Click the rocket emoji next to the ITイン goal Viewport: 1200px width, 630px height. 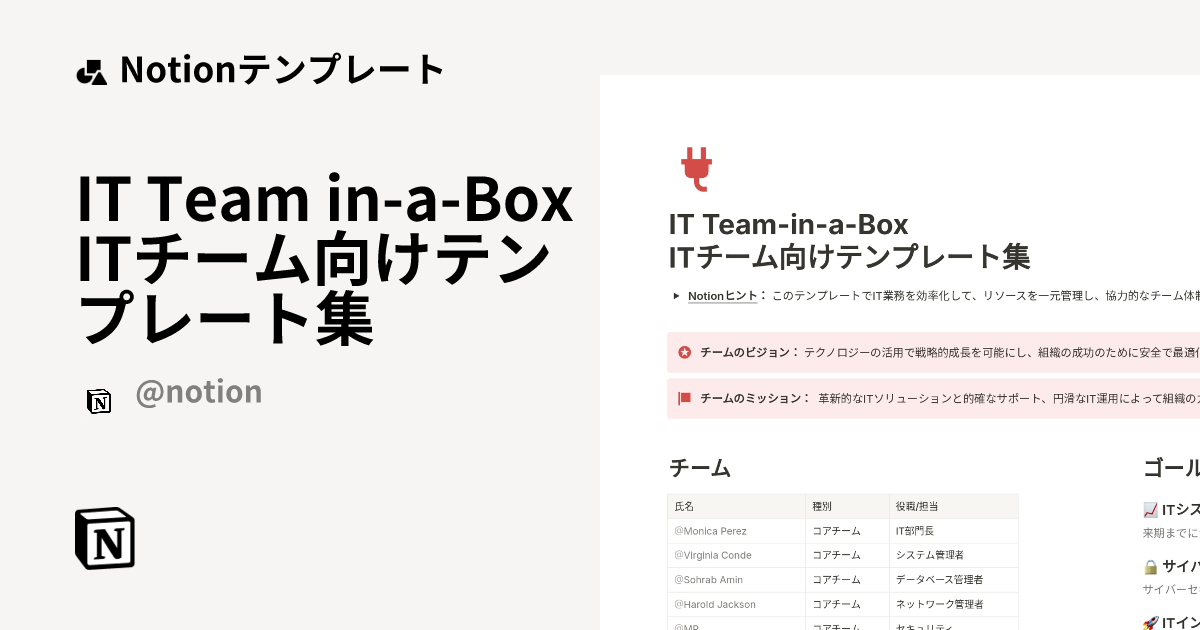pos(1148,622)
